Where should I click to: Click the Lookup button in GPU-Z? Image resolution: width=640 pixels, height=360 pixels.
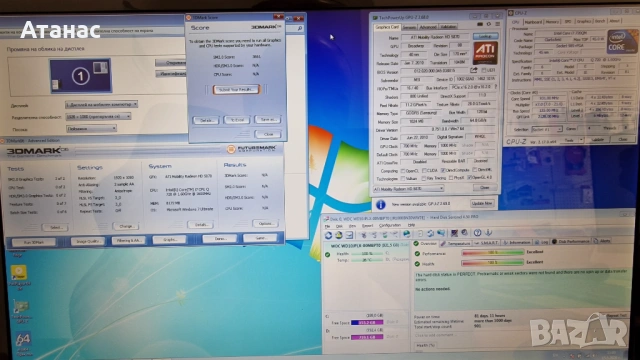tap(485, 37)
